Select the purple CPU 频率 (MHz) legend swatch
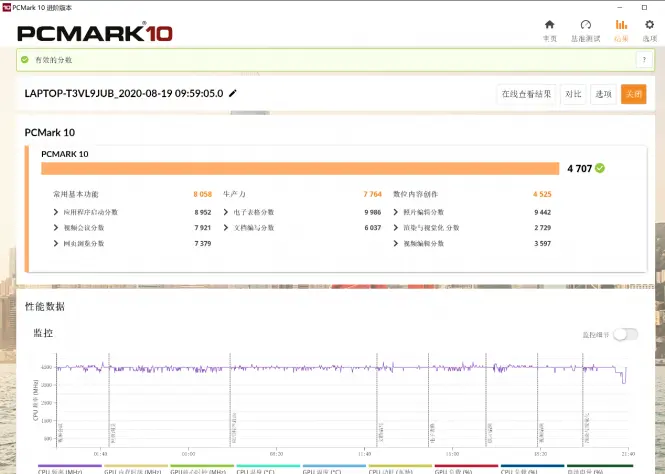Image resolution: width=665 pixels, height=474 pixels. [70, 466]
